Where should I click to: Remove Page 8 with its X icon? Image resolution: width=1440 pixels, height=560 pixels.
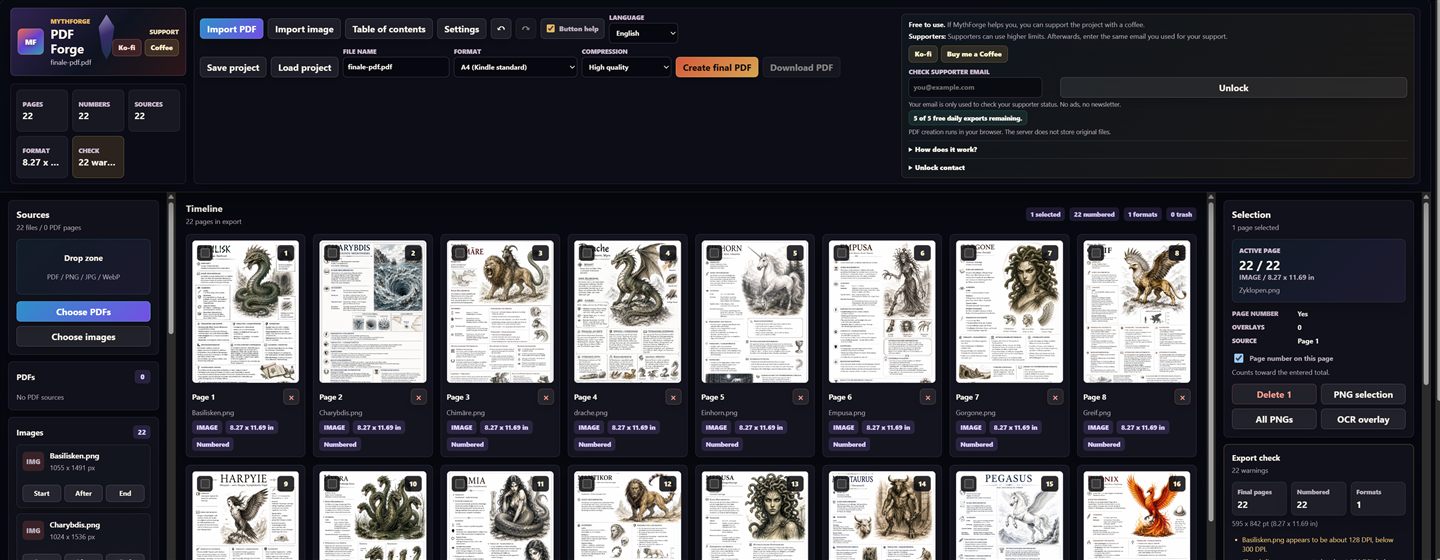pyautogui.click(x=1183, y=397)
